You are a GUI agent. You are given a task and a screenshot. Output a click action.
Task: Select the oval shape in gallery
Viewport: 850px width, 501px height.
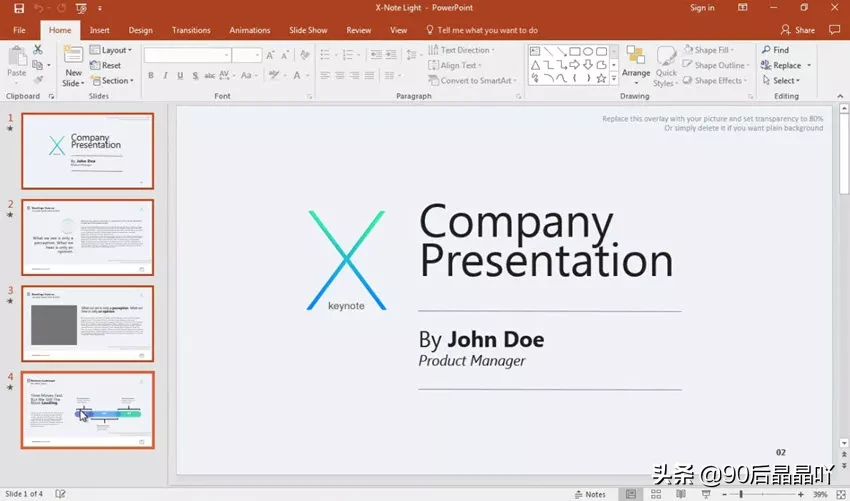pyautogui.click(x=588, y=52)
